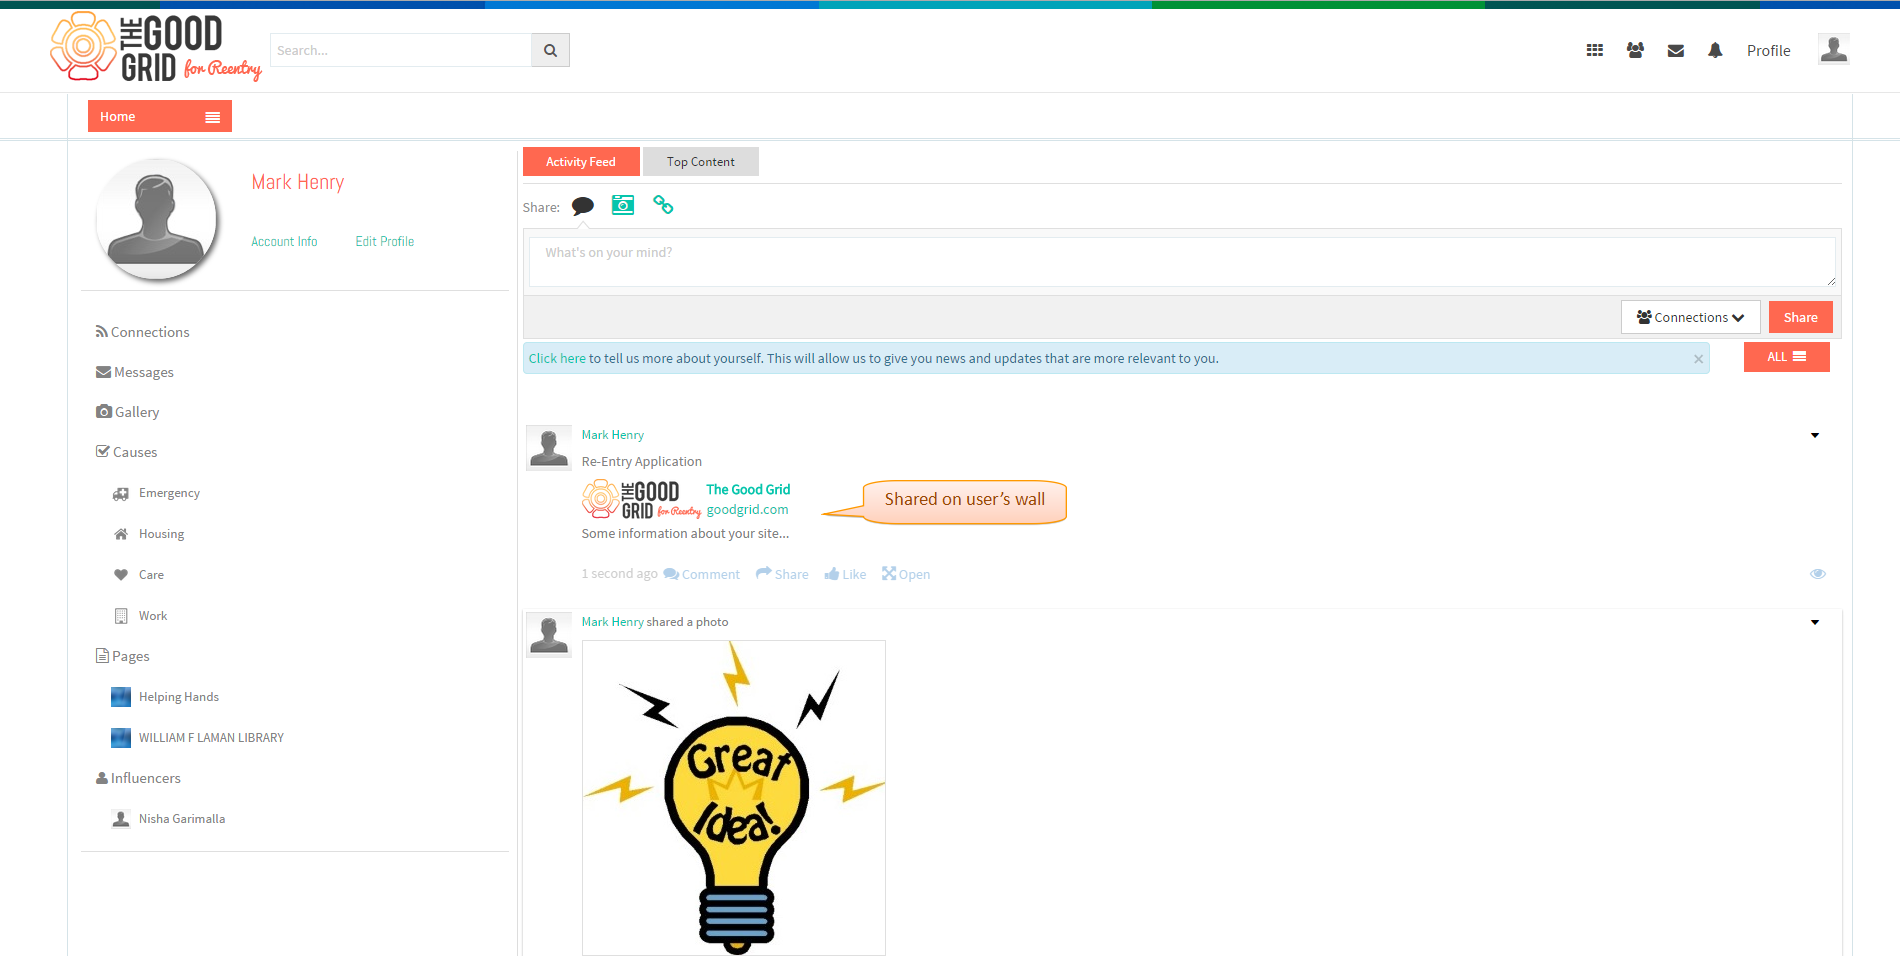The height and width of the screenshot is (956, 1900).
Task: Open the connections people icon in header
Action: (x=1635, y=50)
